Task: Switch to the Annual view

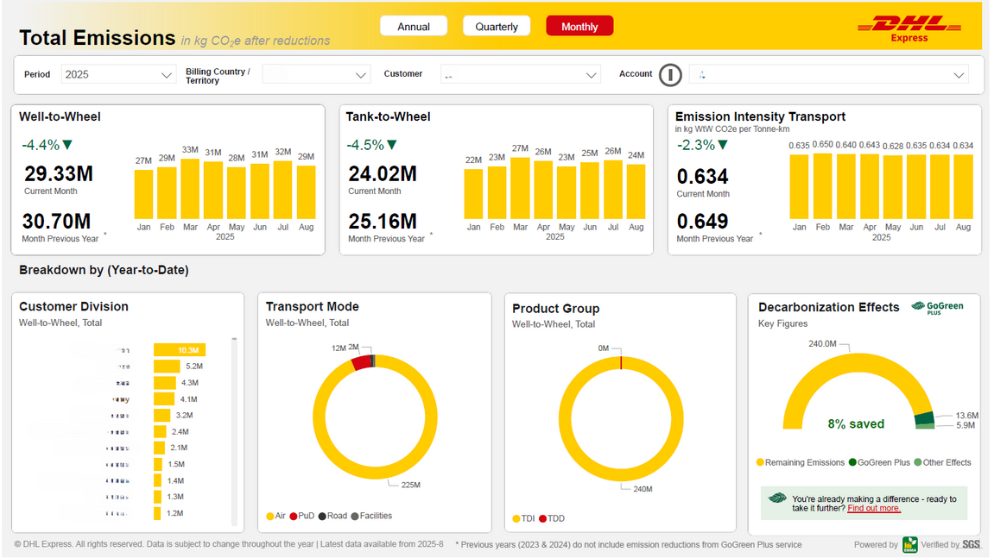Action: point(413,27)
